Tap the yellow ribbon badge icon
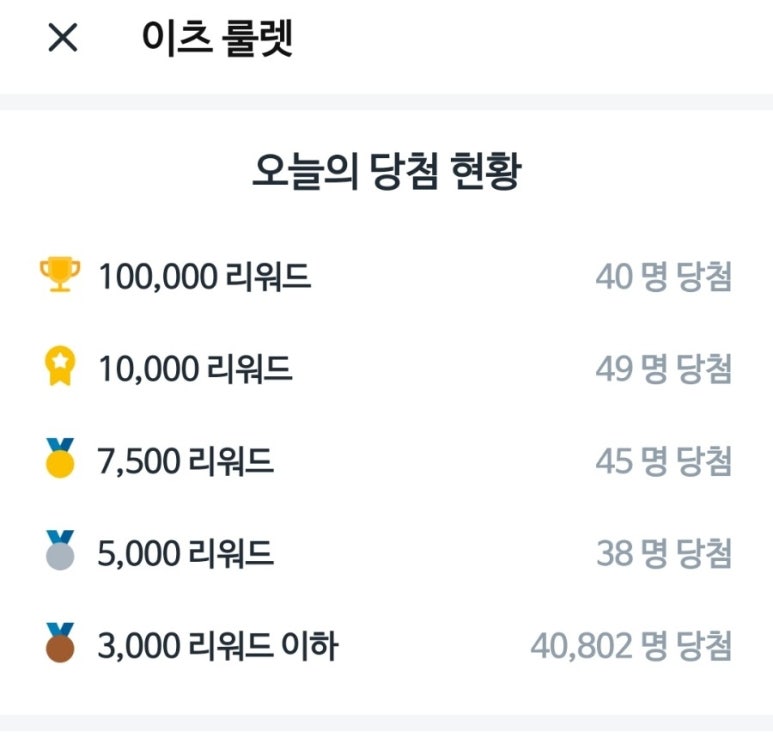Screen dimensions: 773x750 59,368
